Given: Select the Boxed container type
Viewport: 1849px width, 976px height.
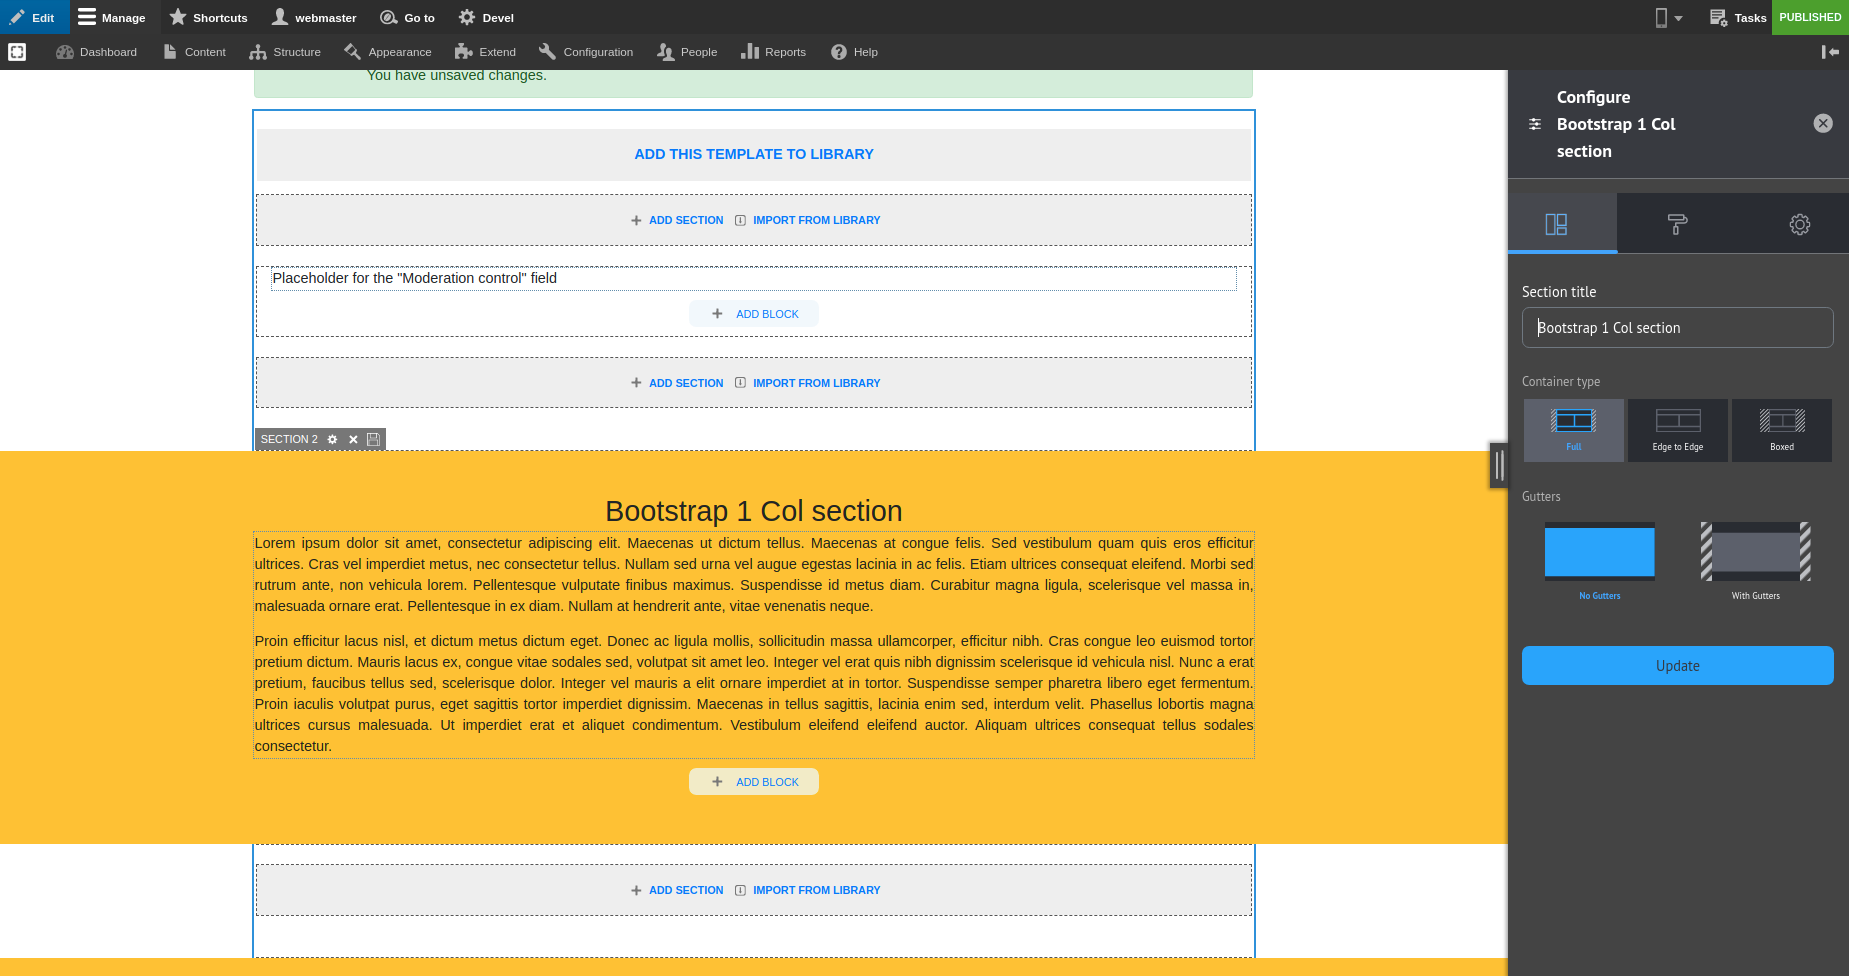Looking at the screenshot, I should (1781, 430).
